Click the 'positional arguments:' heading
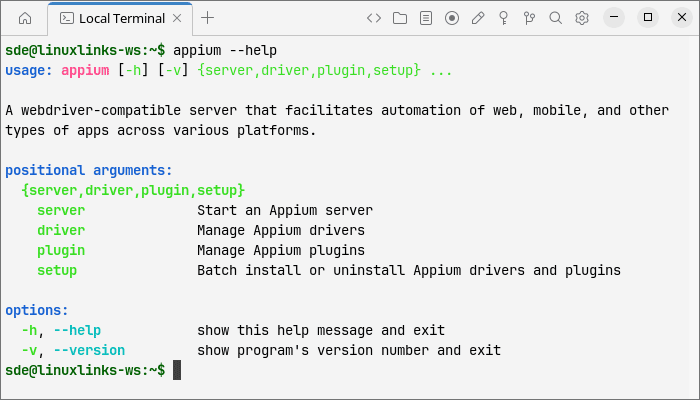This screenshot has width=700, height=400. 89,171
